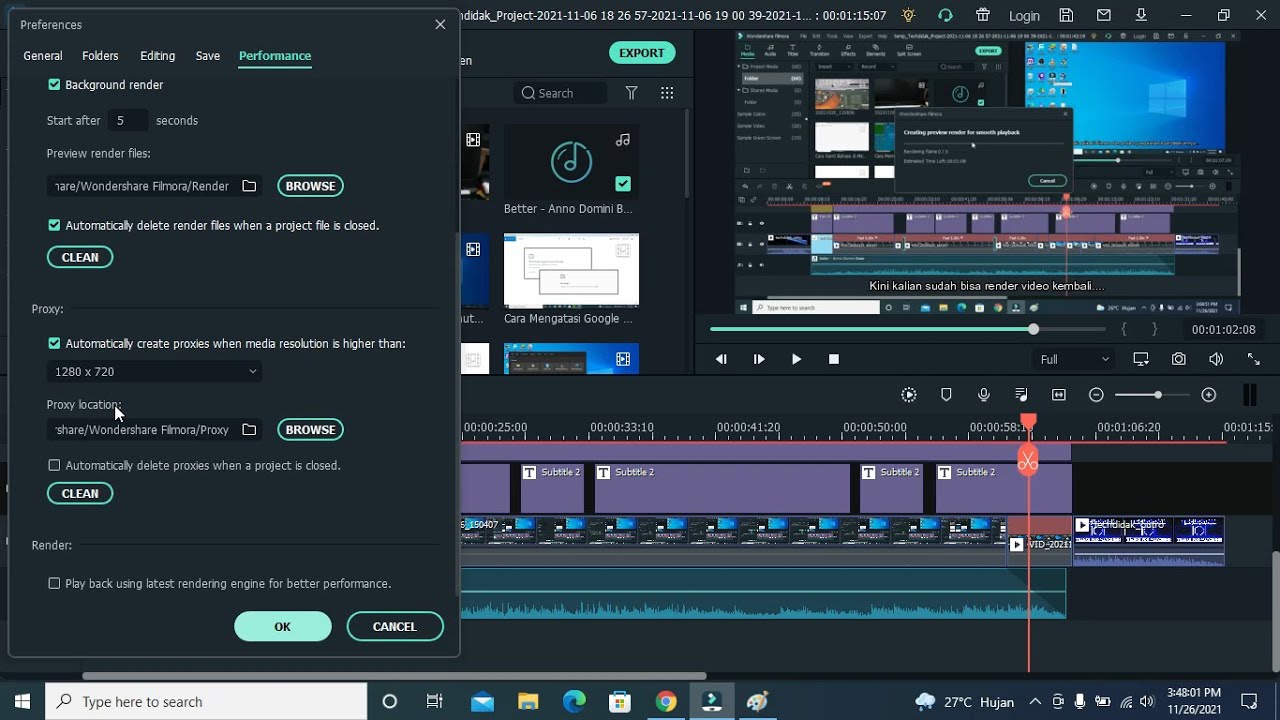Image resolution: width=1280 pixels, height=720 pixels.
Task: Click the Start after seconds field
Action: pos(127,120)
